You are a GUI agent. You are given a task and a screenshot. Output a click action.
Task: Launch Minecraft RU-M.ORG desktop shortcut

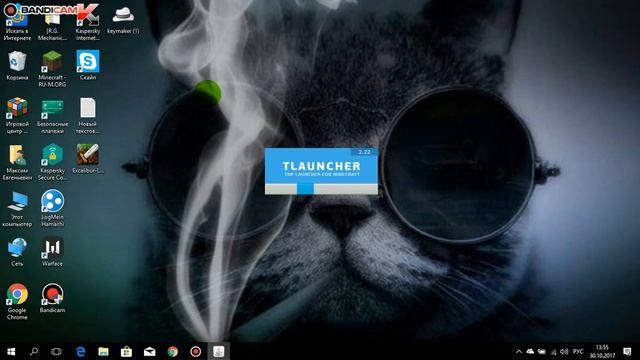pyautogui.click(x=52, y=69)
